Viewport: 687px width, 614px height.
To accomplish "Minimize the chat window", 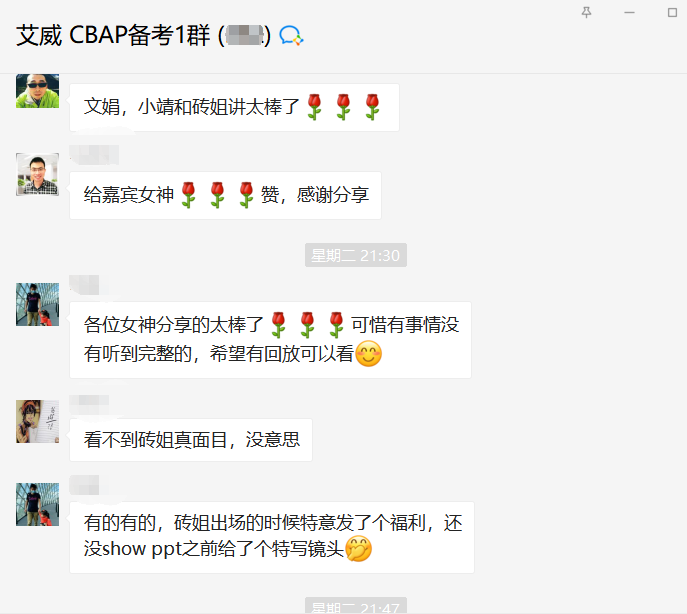I will (x=629, y=13).
